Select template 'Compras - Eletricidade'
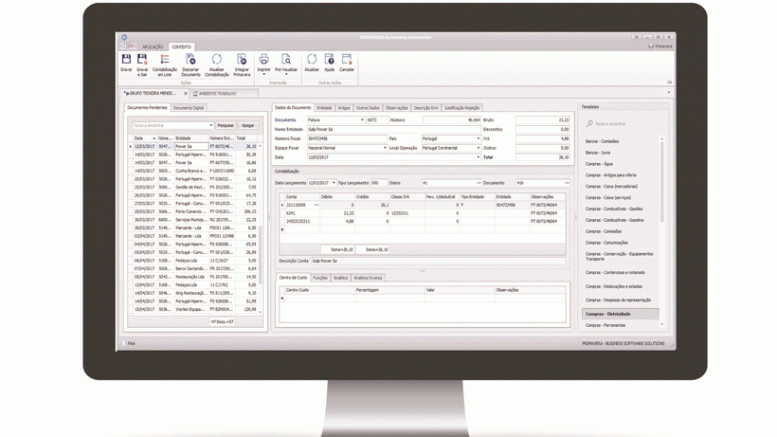Viewport: 777px width, 437px height. [x=620, y=314]
